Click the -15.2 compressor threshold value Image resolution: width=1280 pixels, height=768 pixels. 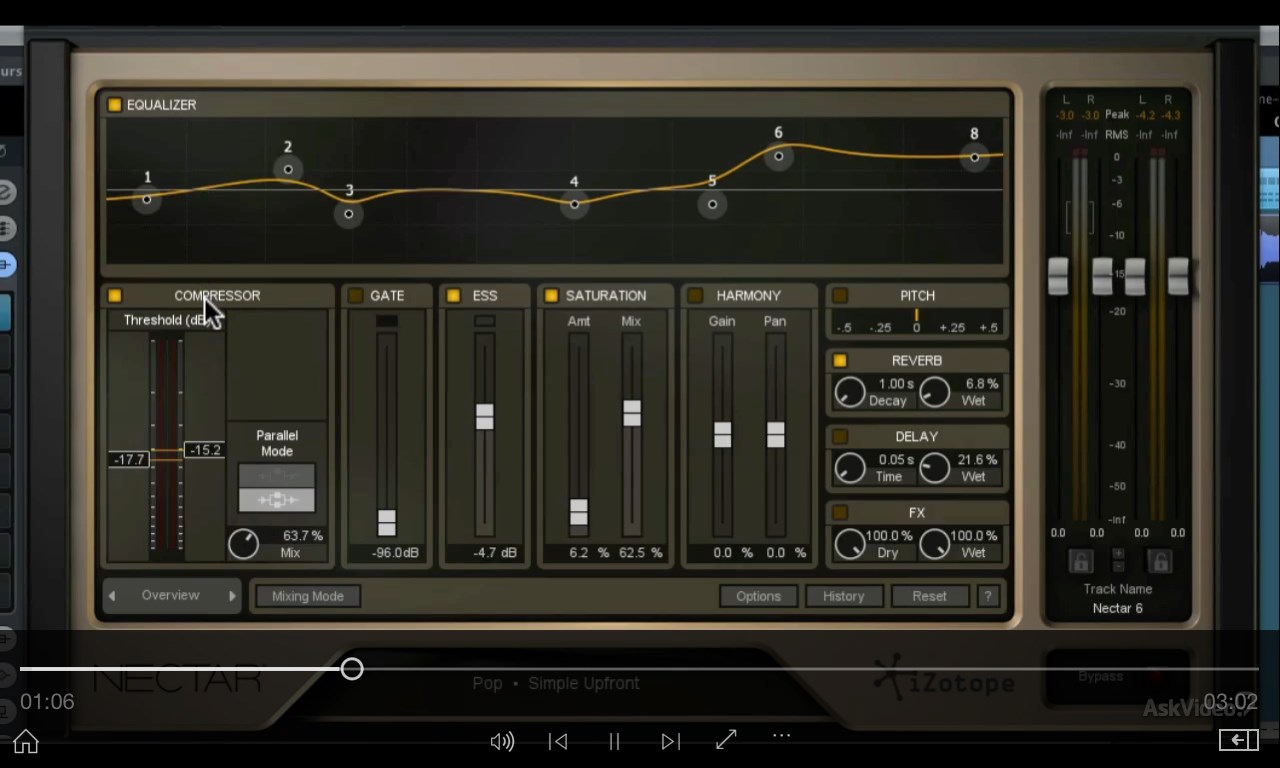(204, 451)
